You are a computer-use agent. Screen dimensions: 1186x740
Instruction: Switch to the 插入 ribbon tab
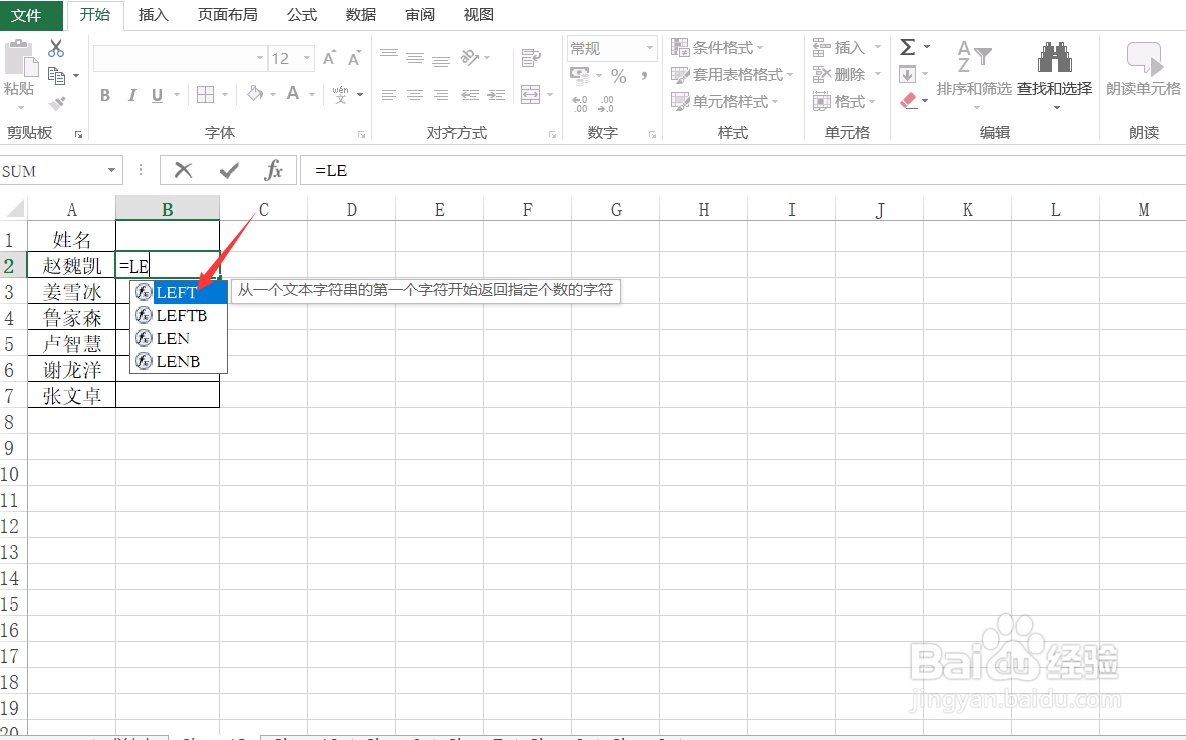[x=153, y=15]
